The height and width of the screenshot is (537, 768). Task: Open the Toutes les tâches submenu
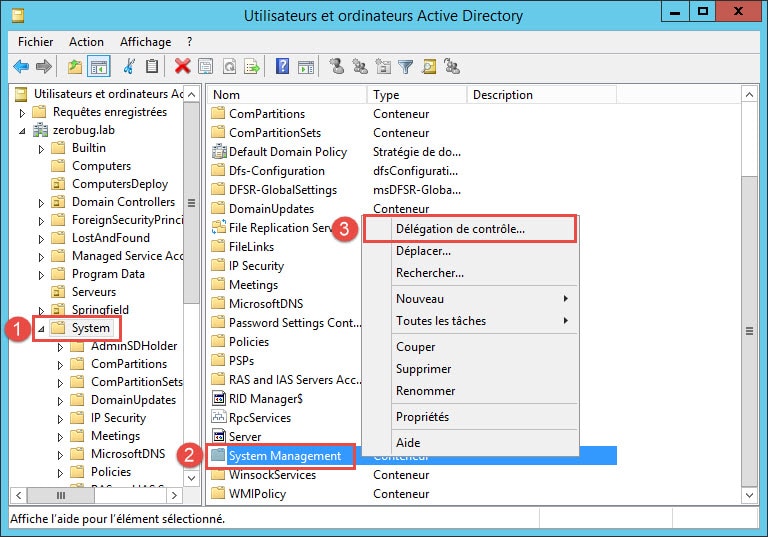click(470, 321)
